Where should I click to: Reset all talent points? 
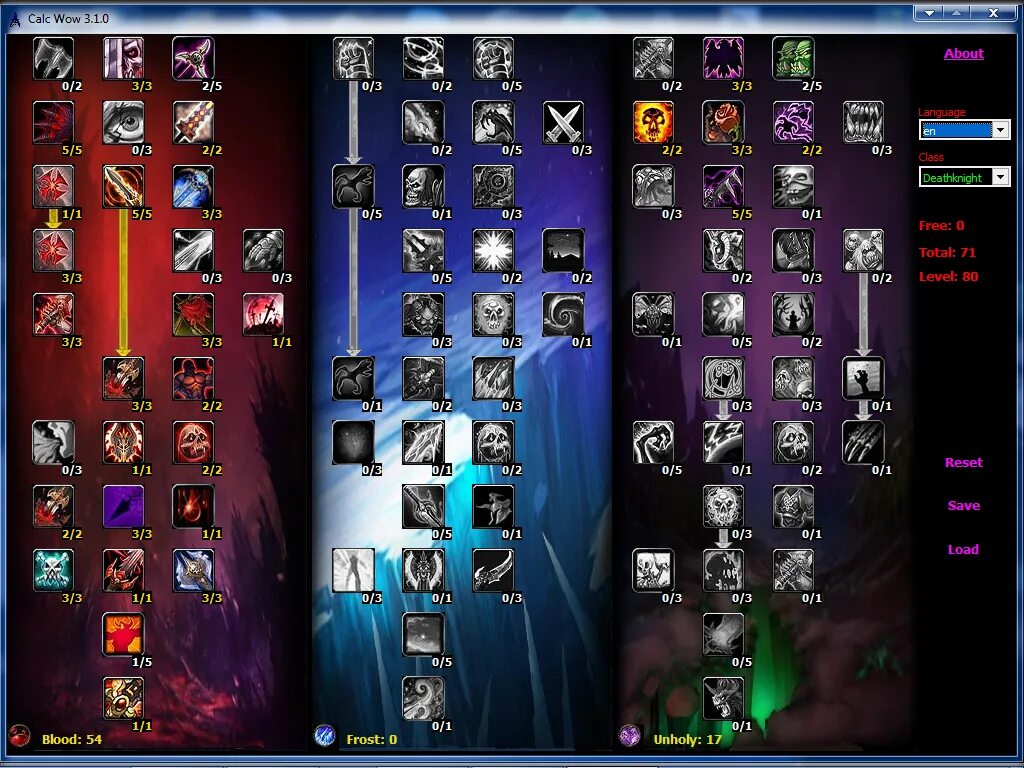[963, 462]
